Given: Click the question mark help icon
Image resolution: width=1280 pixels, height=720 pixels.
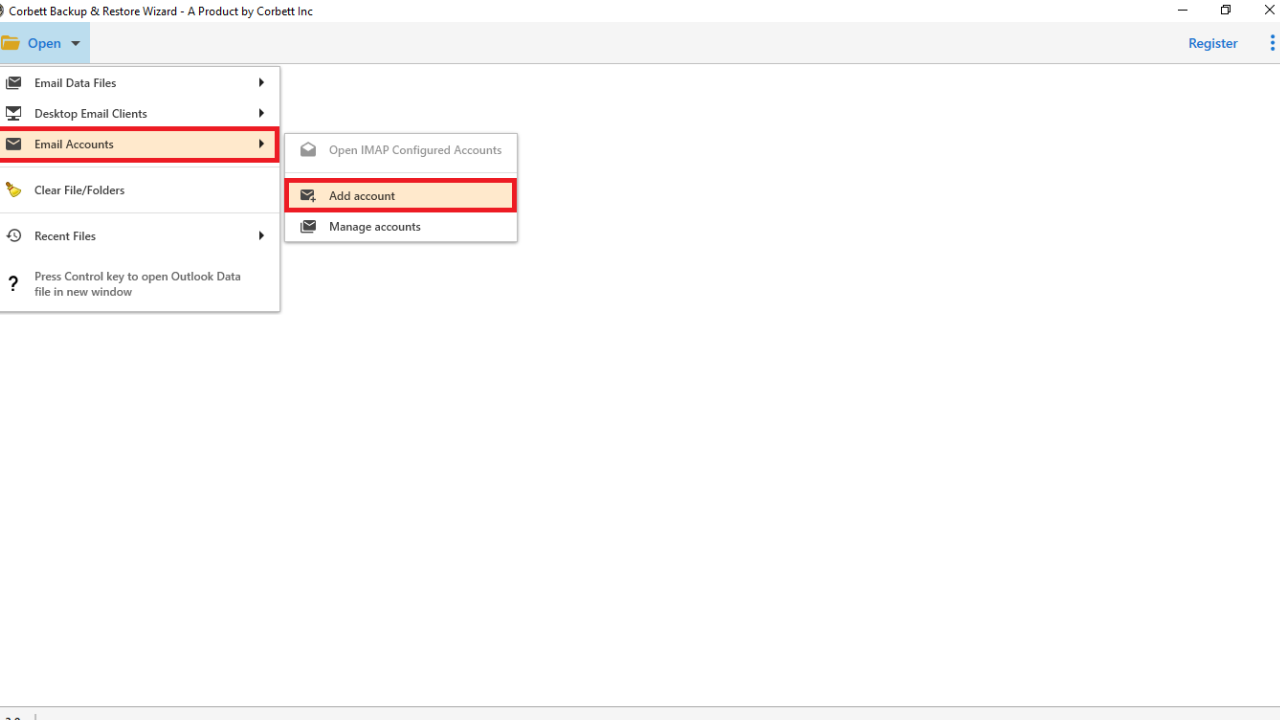Looking at the screenshot, I should pyautogui.click(x=13, y=283).
